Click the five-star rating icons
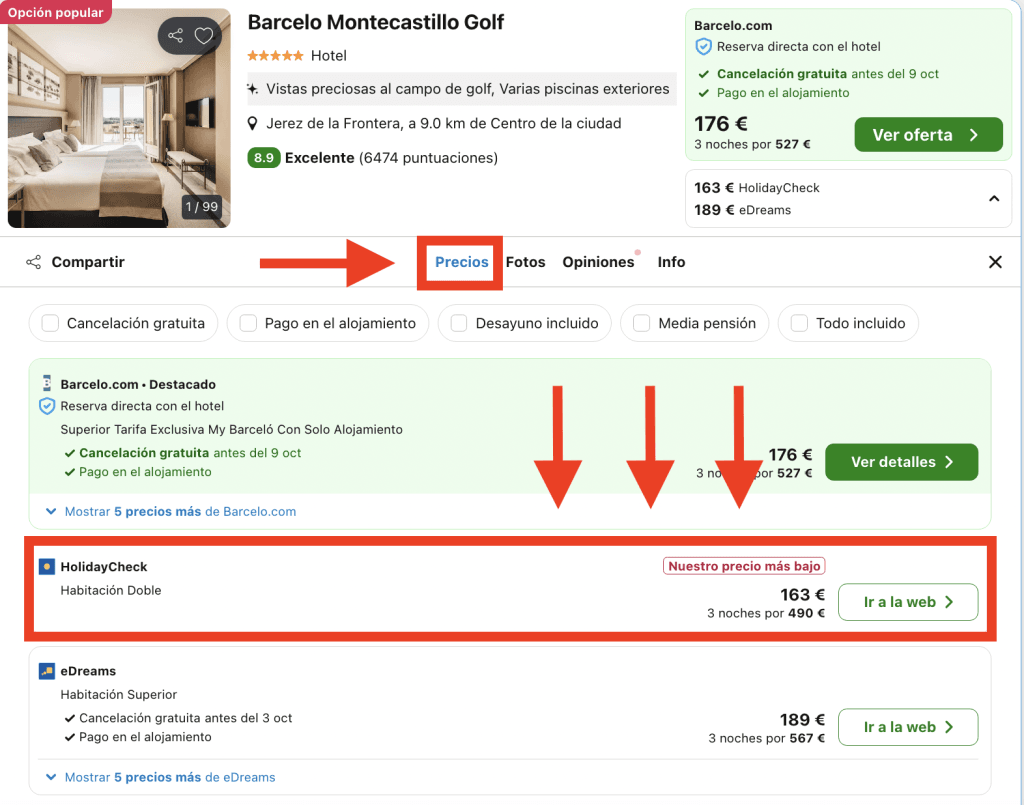Image resolution: width=1024 pixels, height=805 pixels. tap(275, 55)
